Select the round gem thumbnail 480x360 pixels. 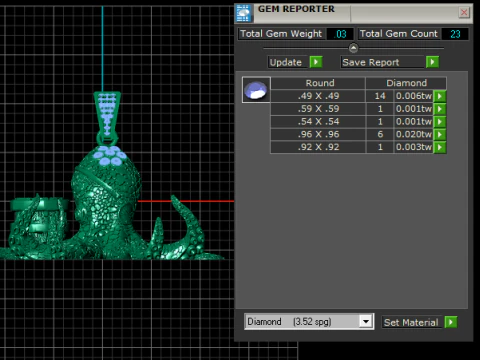click(256, 90)
